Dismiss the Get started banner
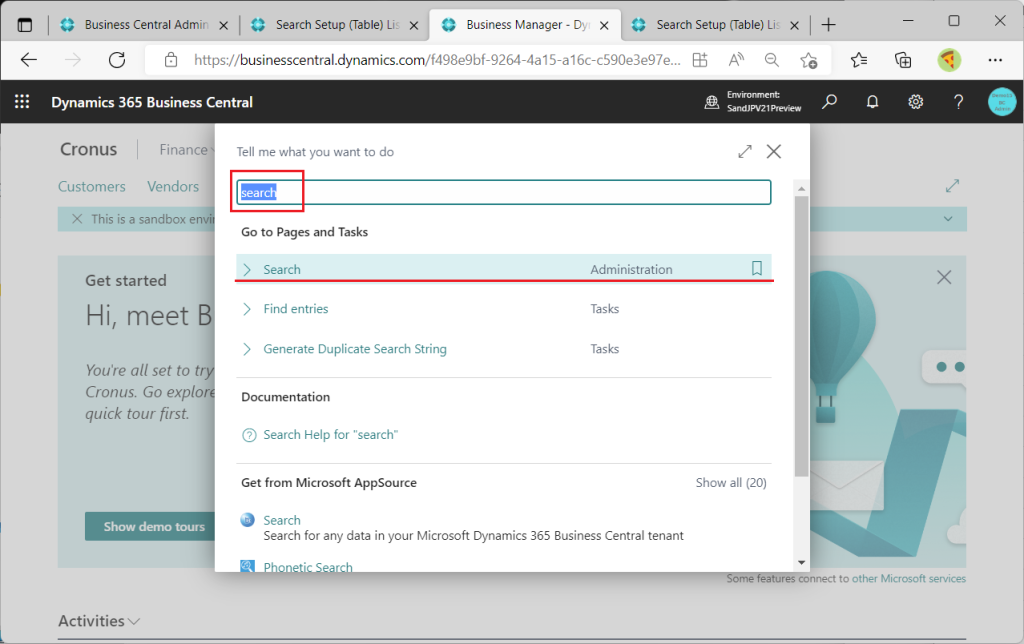 tap(944, 278)
